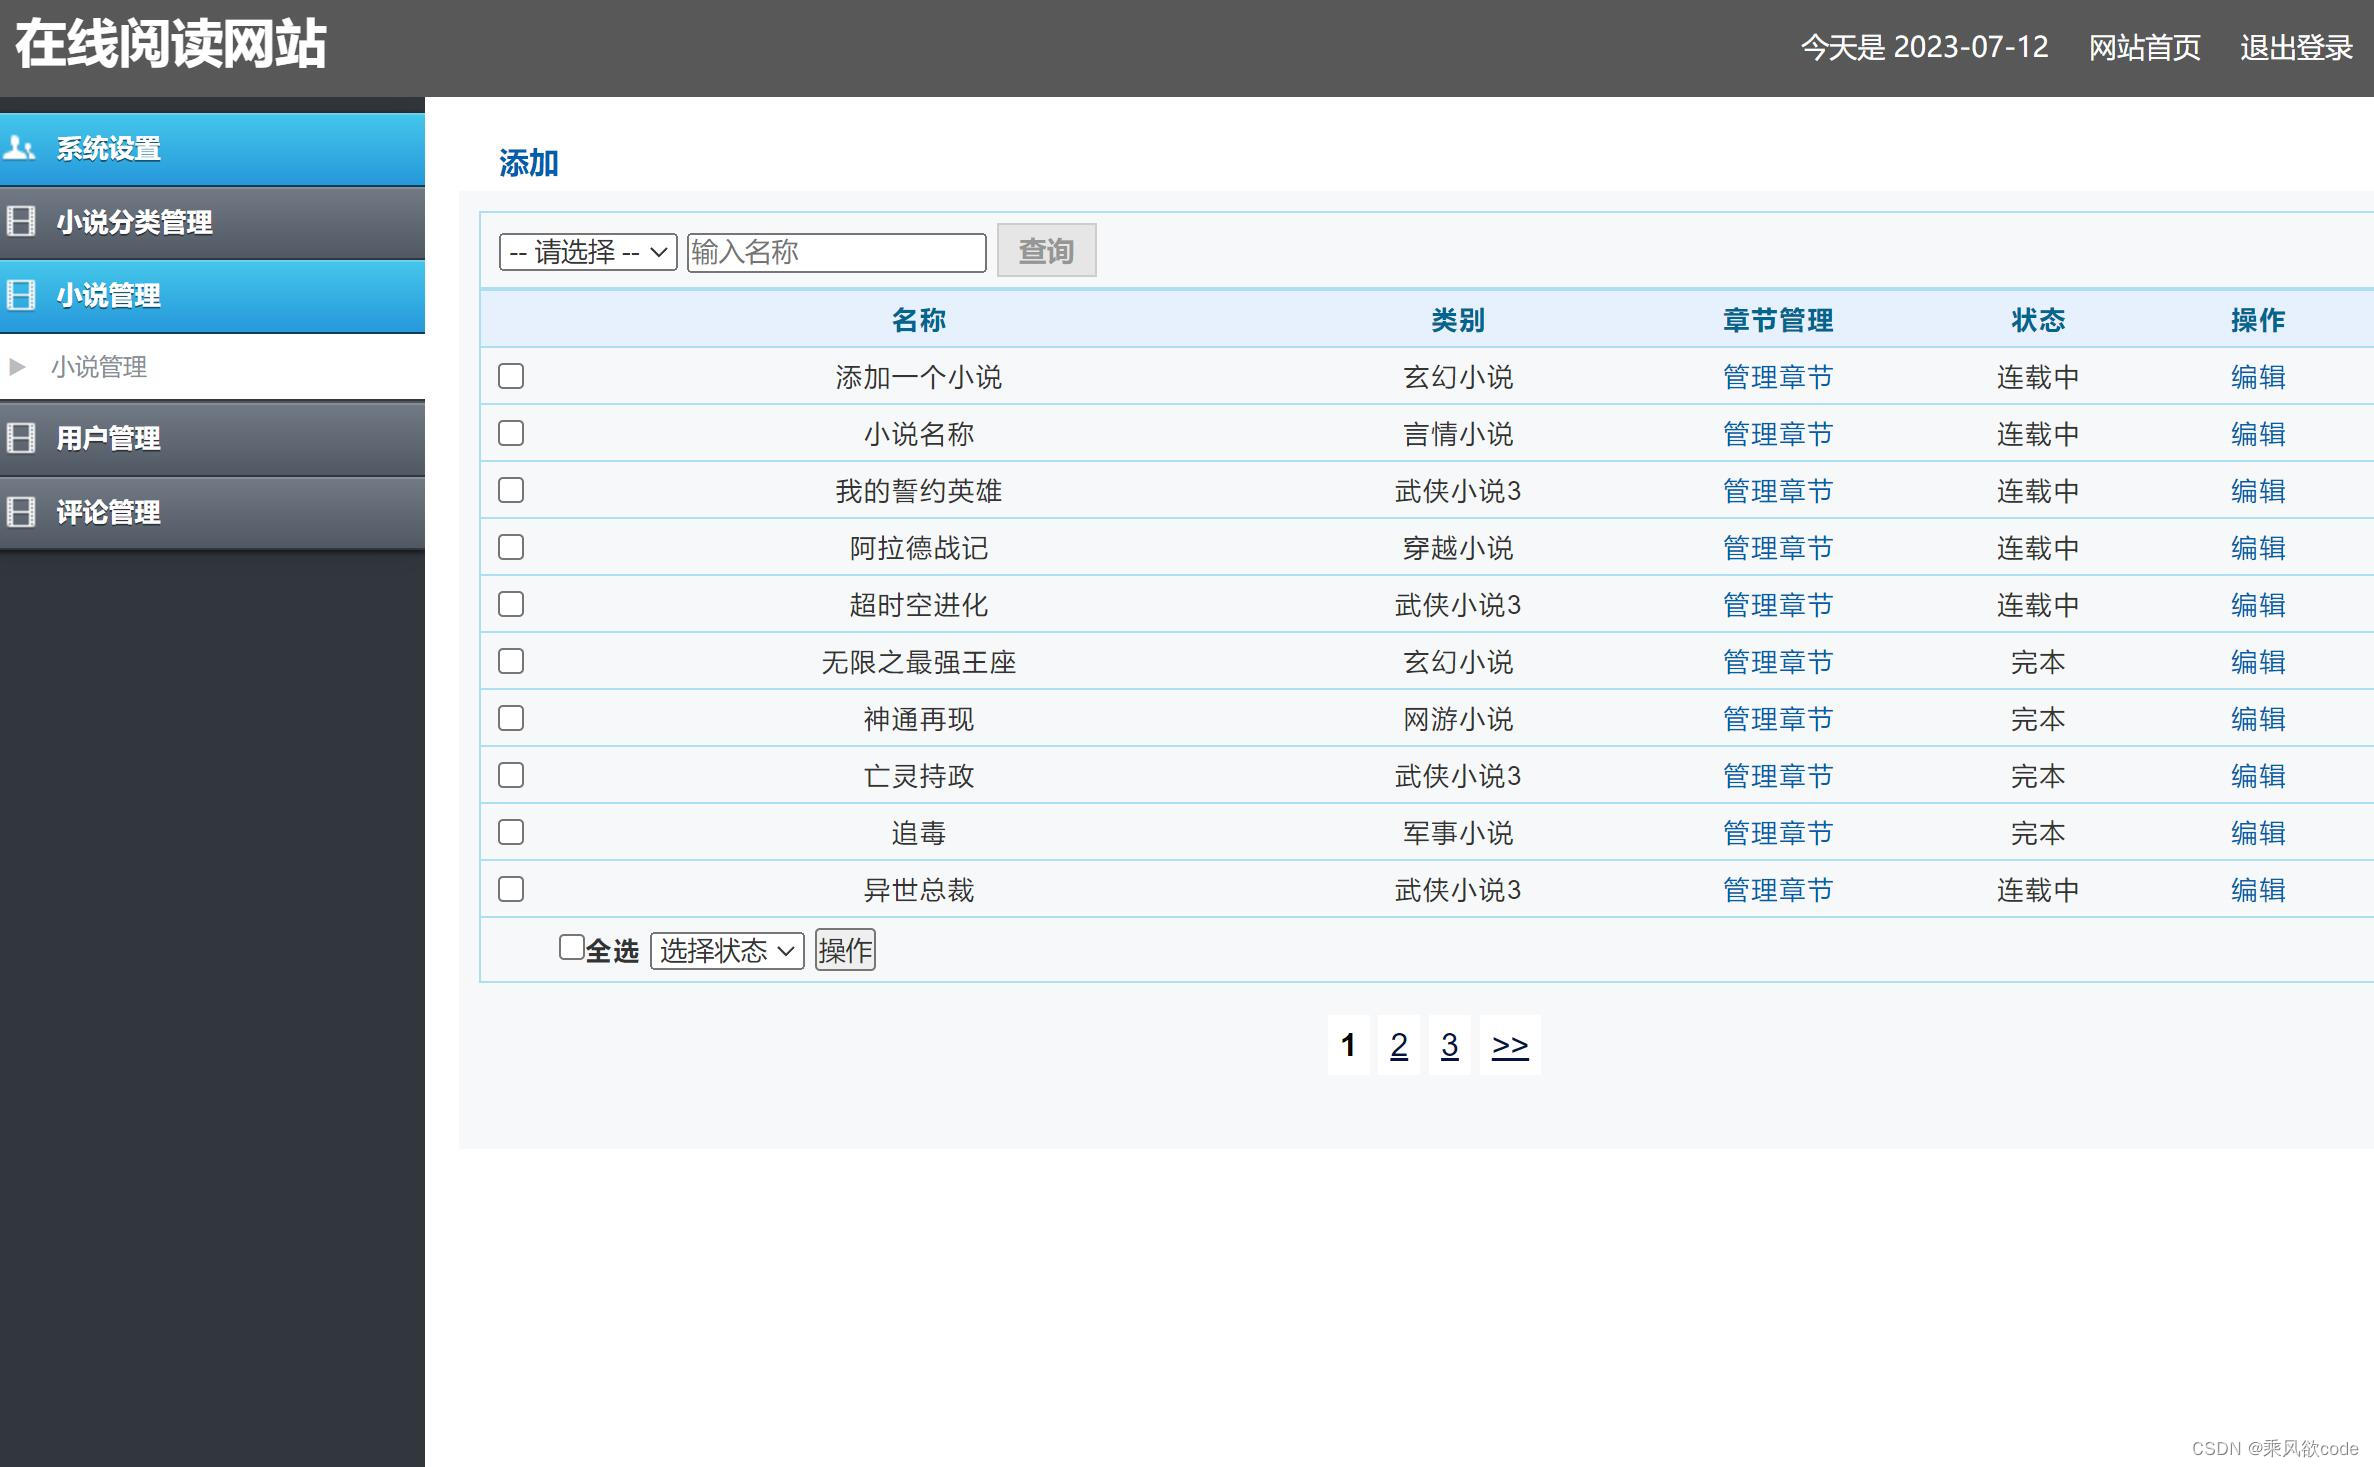Click the 系统设置 user icon in sidebar
Viewport: 2374px width, 1467px height.
coord(20,147)
